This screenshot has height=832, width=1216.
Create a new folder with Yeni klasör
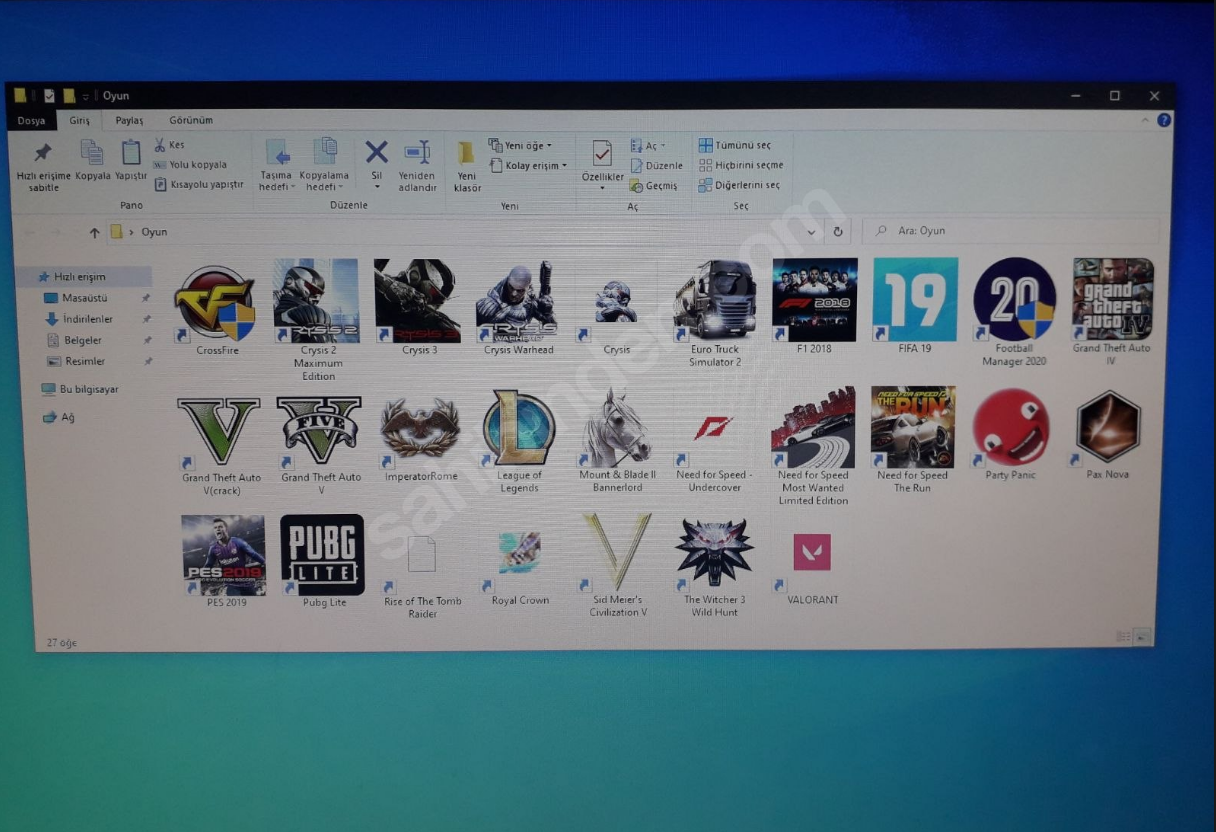467,165
